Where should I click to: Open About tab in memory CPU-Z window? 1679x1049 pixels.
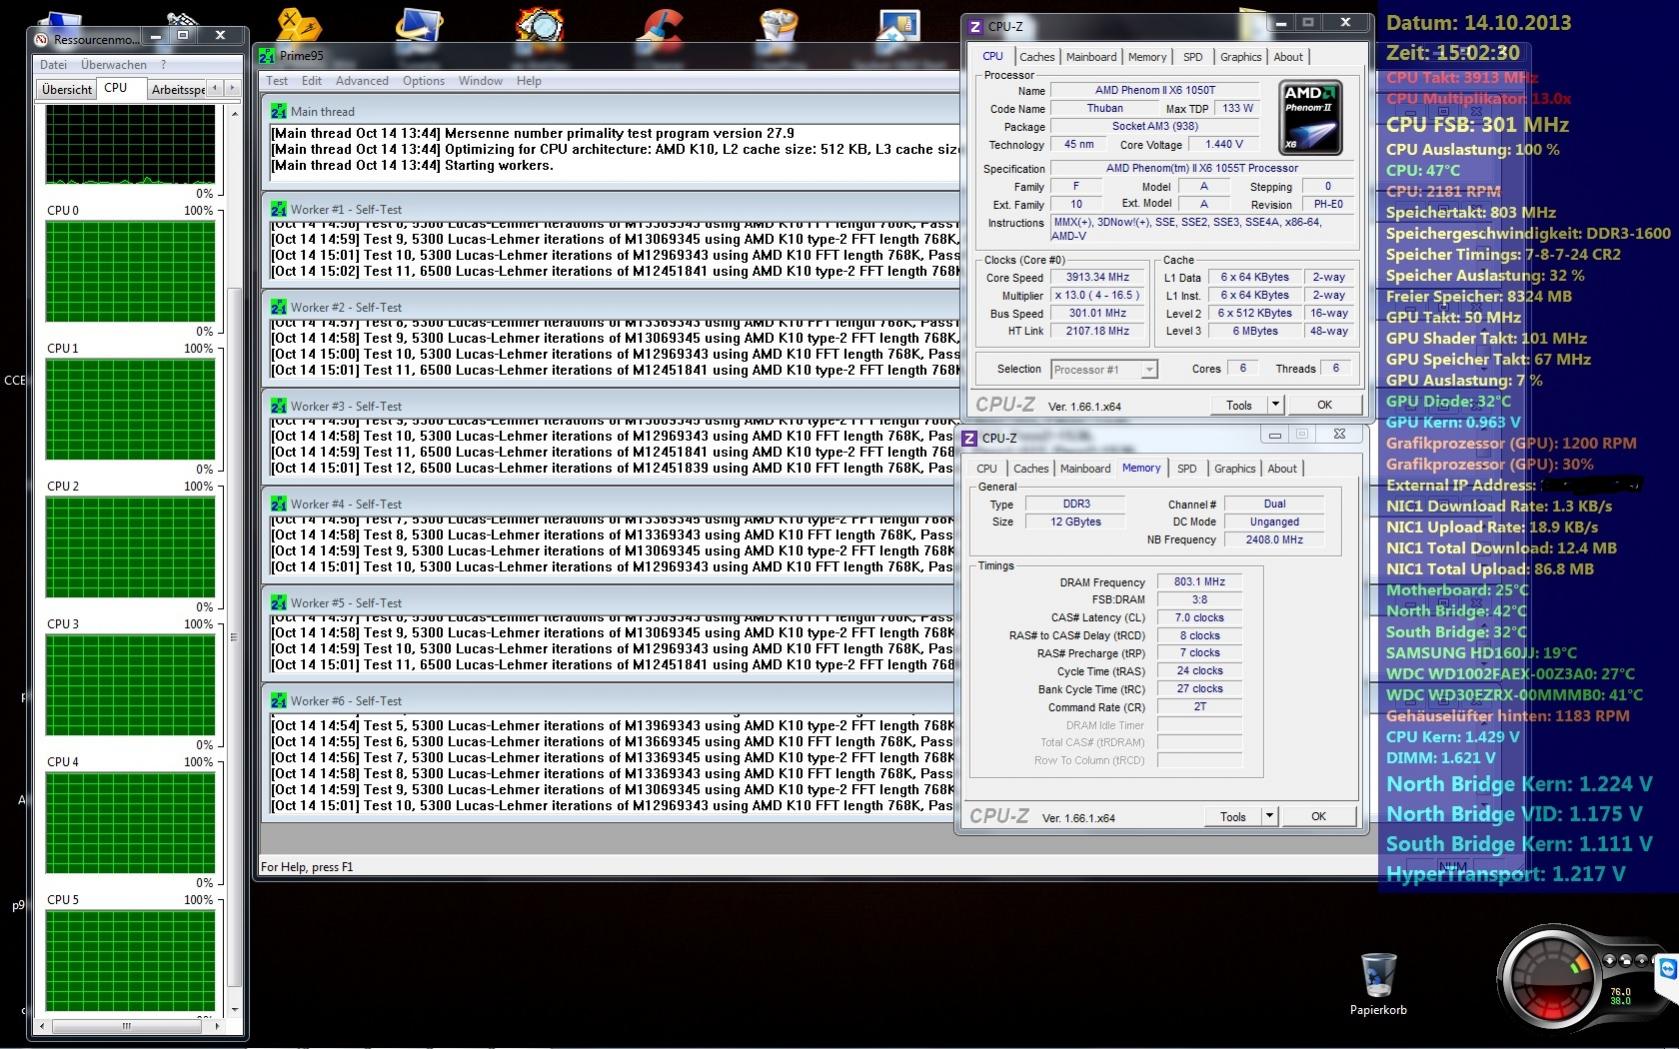[1282, 468]
